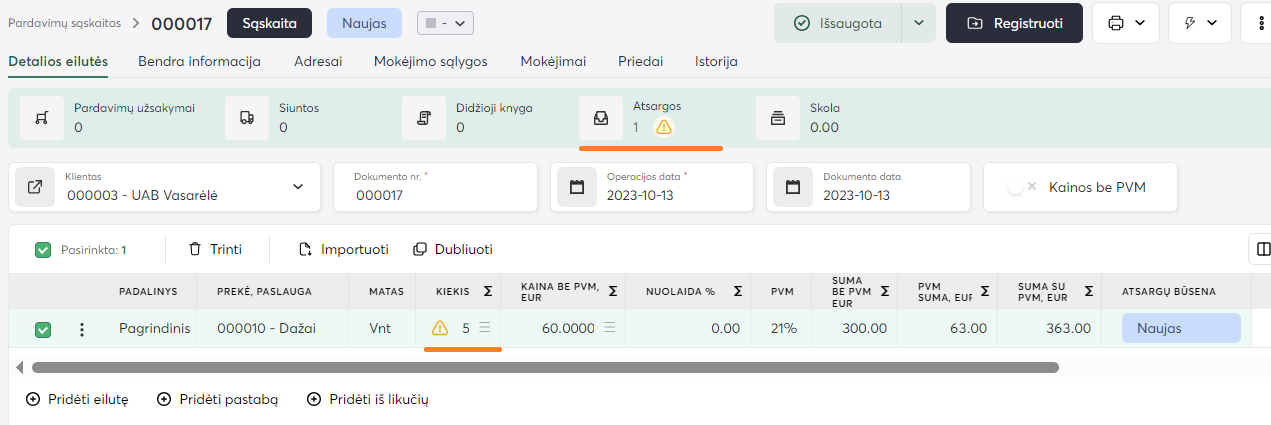
Task: Open the Klientas UAB Vasarėlė dropdown
Action: point(297,187)
